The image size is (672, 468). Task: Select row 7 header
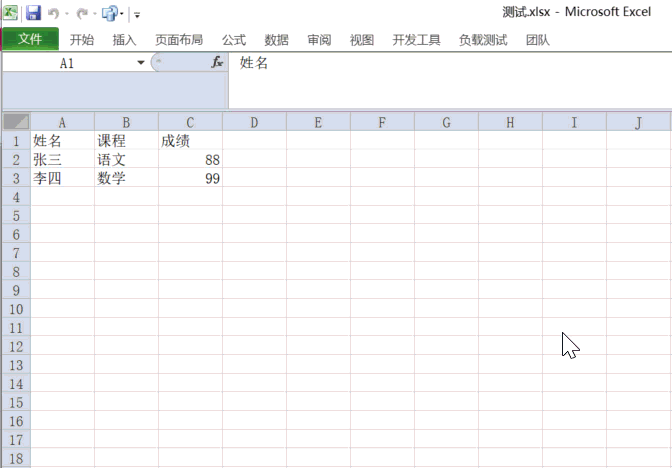pos(16,253)
